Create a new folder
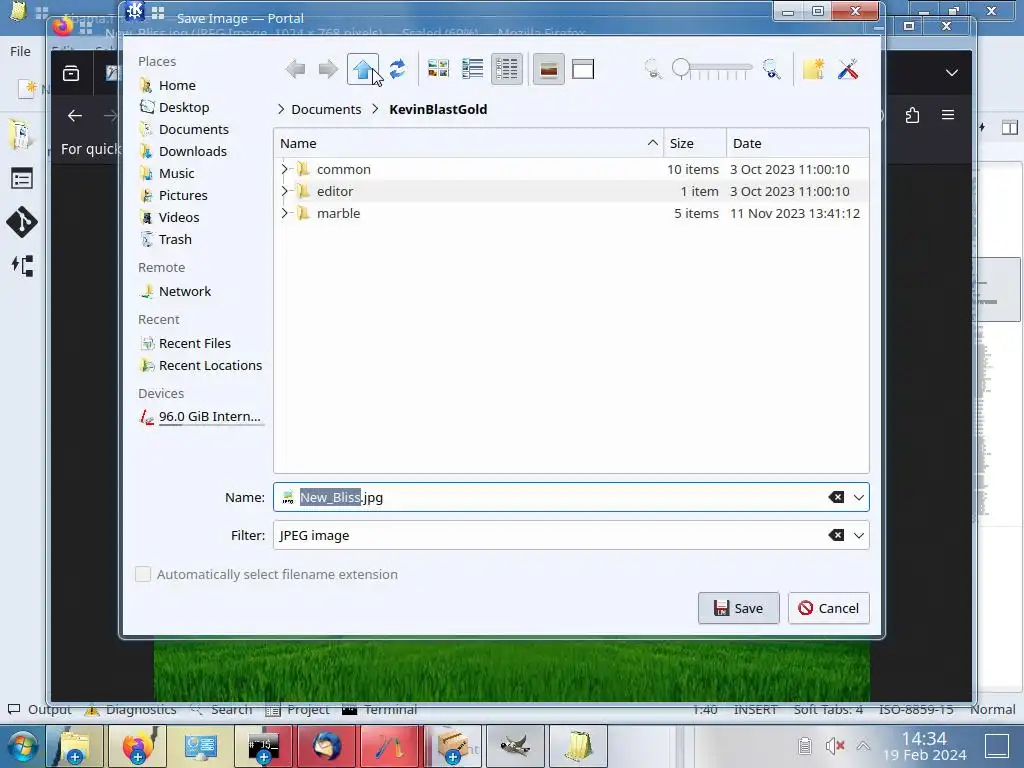 click(814, 69)
